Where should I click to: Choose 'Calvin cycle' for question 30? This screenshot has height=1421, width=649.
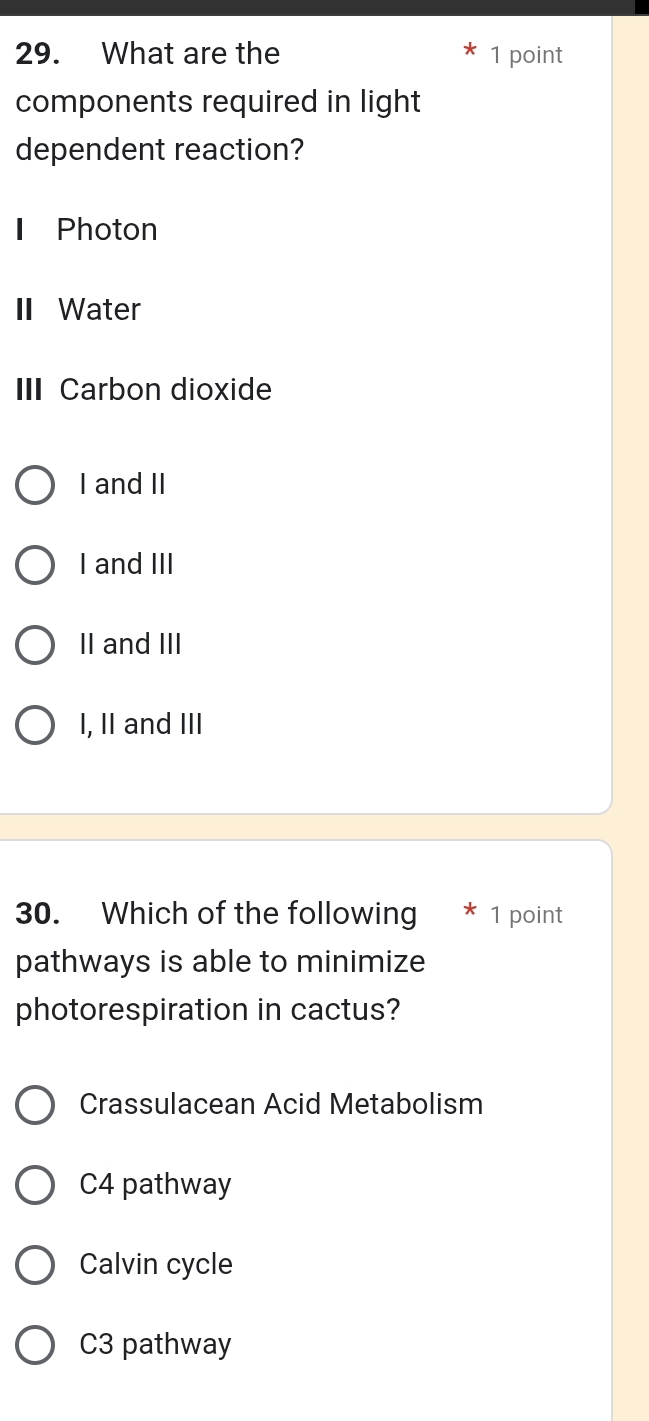(x=34, y=1264)
